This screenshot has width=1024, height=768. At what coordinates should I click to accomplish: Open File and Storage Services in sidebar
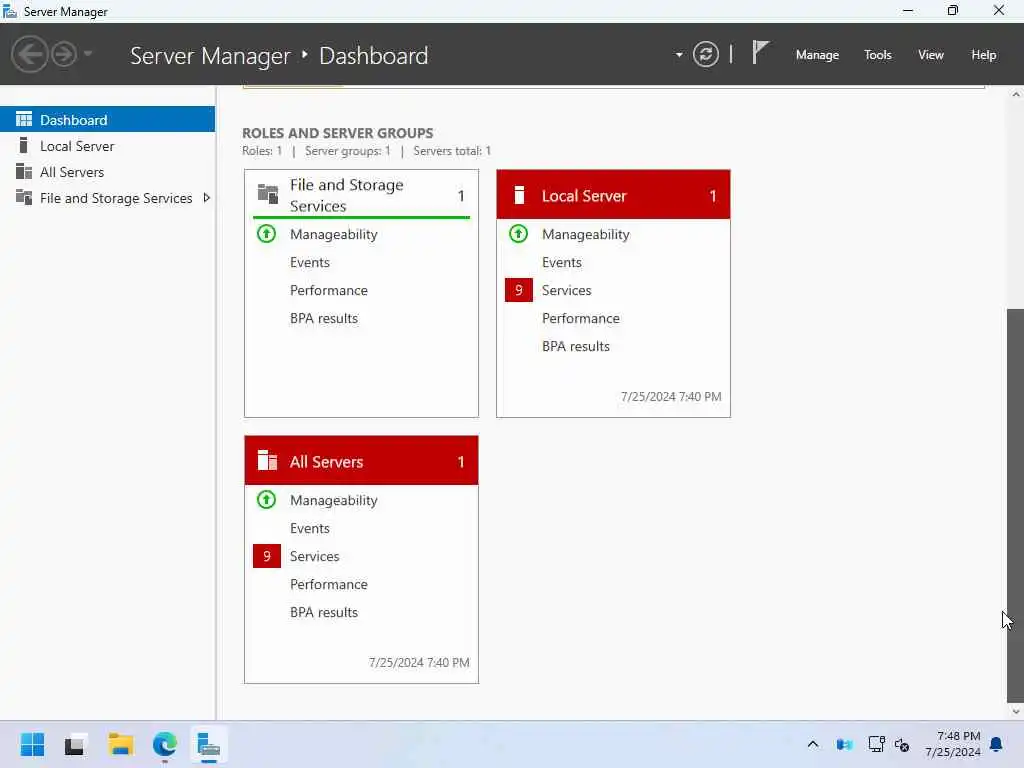click(107, 198)
